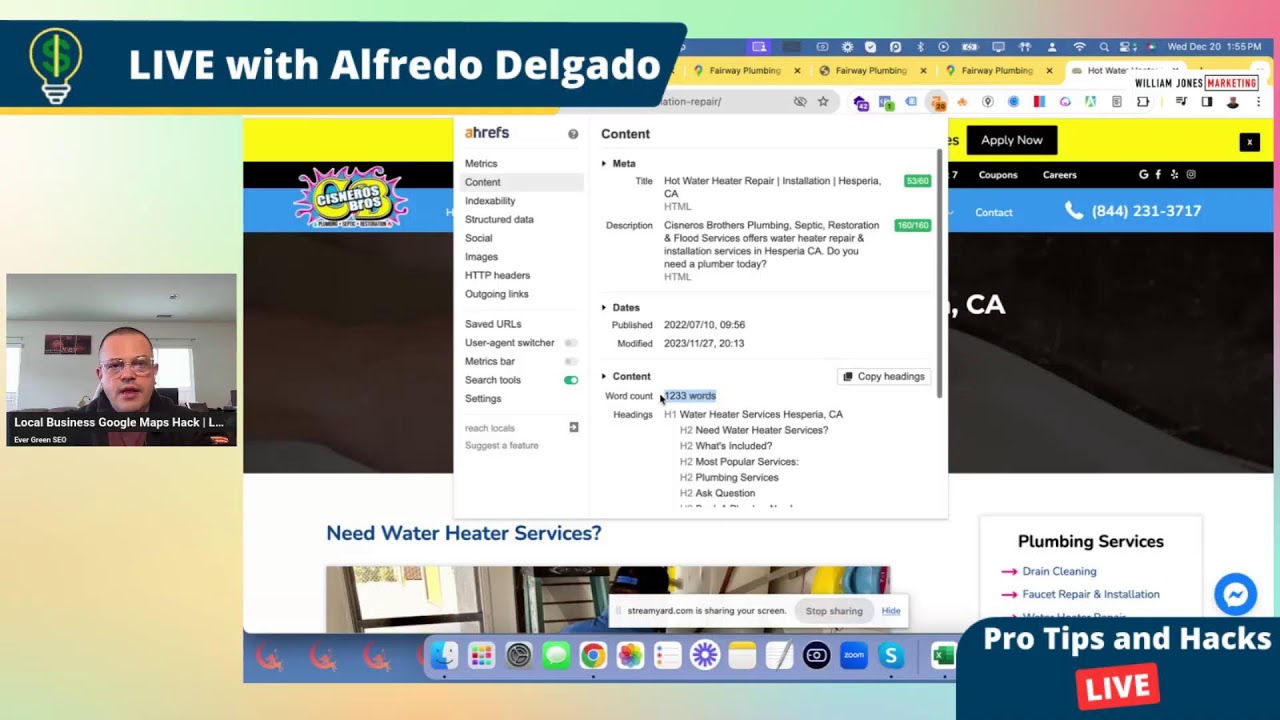Open the Chrome profile avatar
This screenshot has height=720, width=1280.
tap(1233, 102)
